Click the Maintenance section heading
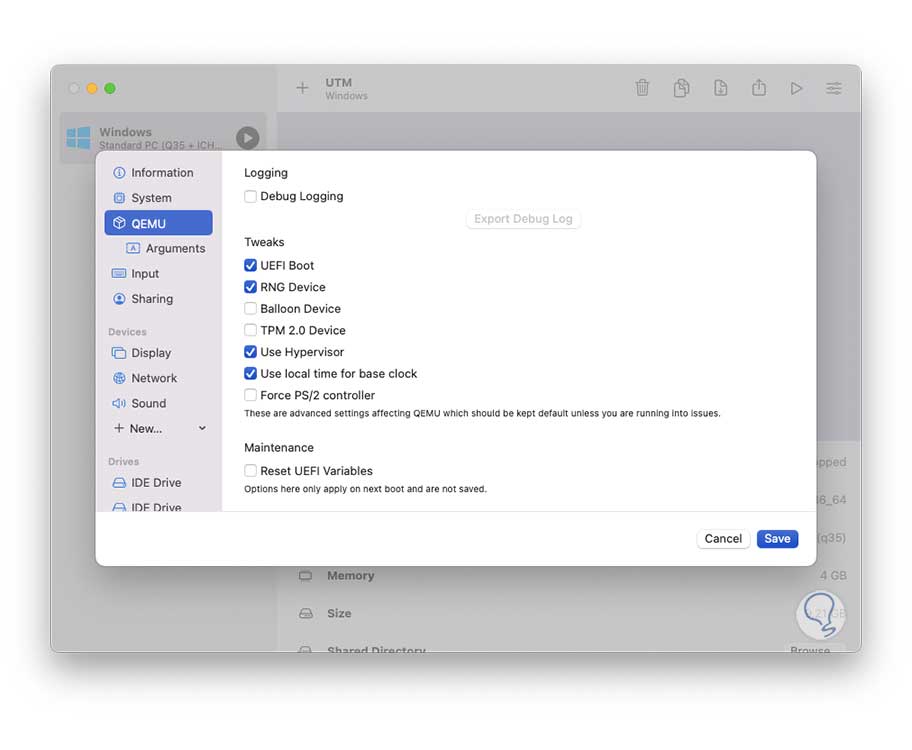Viewport: 912px width, 750px height. click(279, 447)
